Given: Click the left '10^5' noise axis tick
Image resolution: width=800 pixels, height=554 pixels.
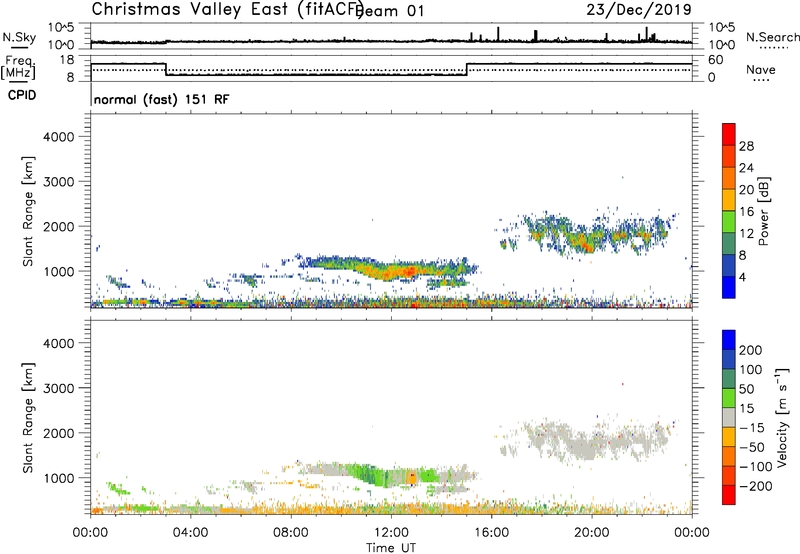Looking at the screenshot, I should 61,28.
